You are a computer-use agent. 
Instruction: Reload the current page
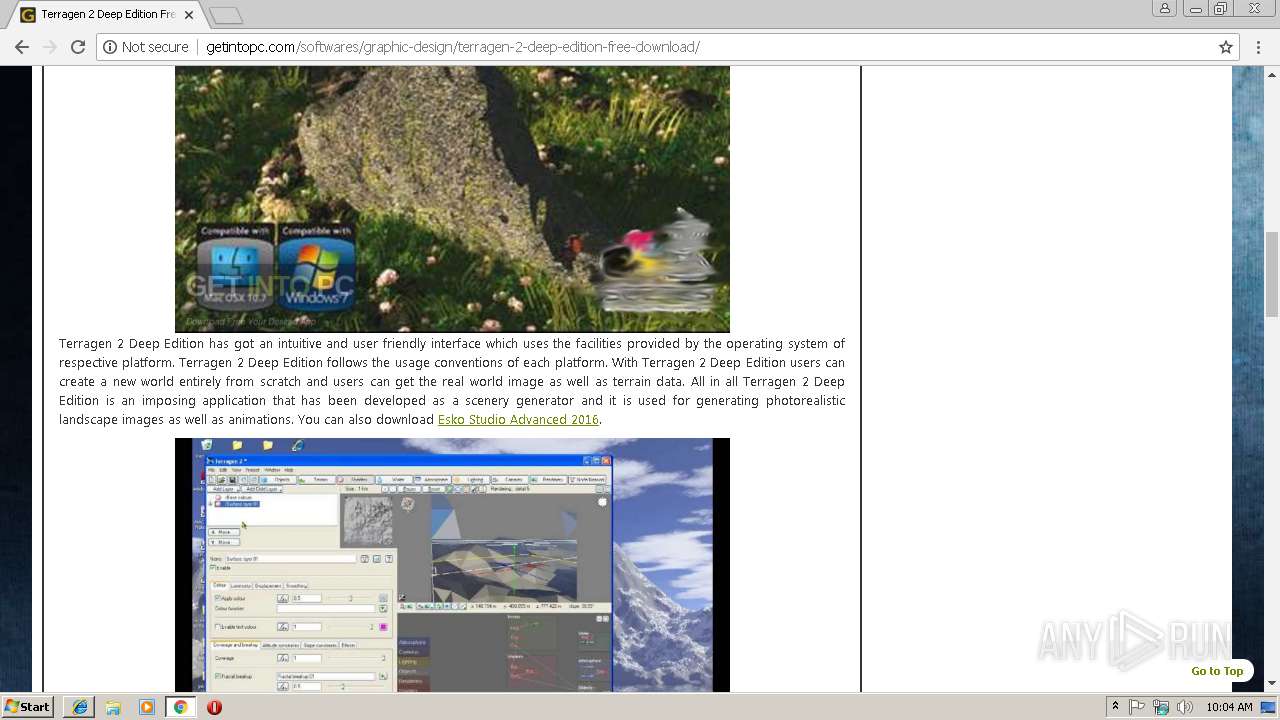78,47
